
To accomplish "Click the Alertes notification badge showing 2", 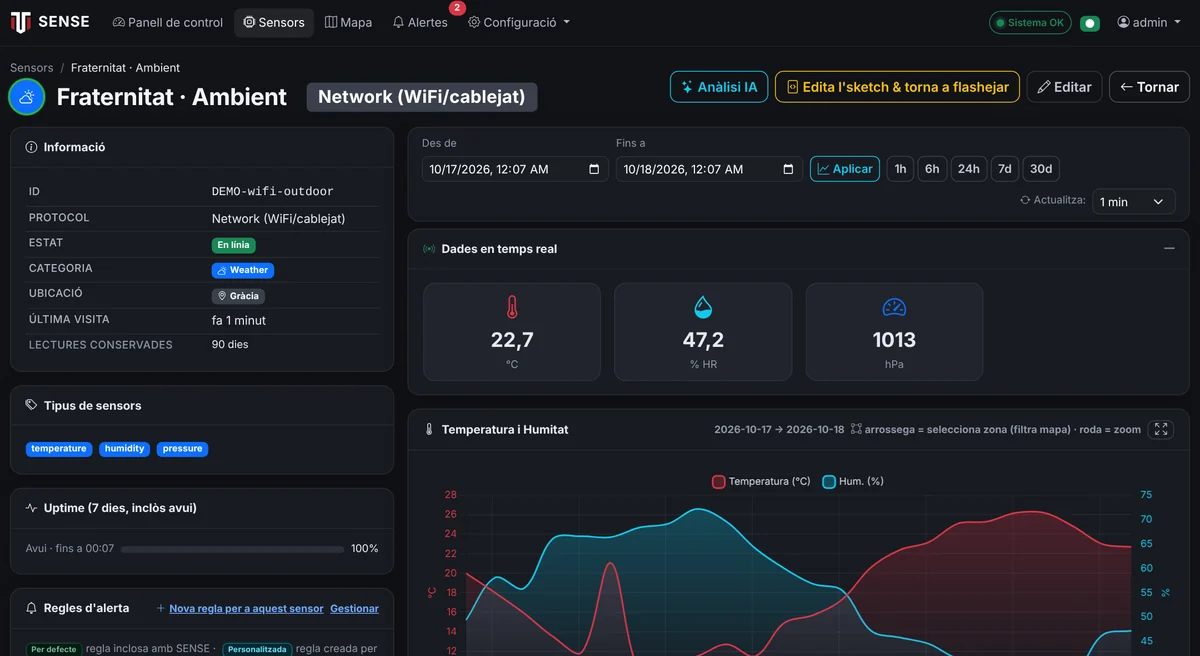I will pyautogui.click(x=457, y=8).
